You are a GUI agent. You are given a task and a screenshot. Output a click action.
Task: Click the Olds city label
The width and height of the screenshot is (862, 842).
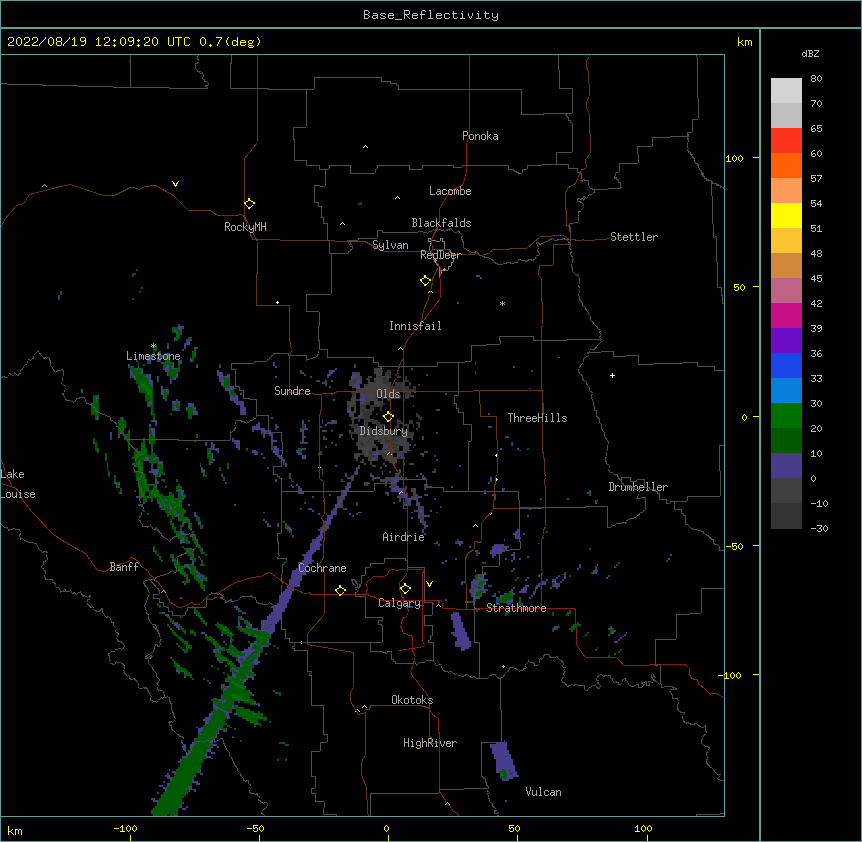(388, 394)
